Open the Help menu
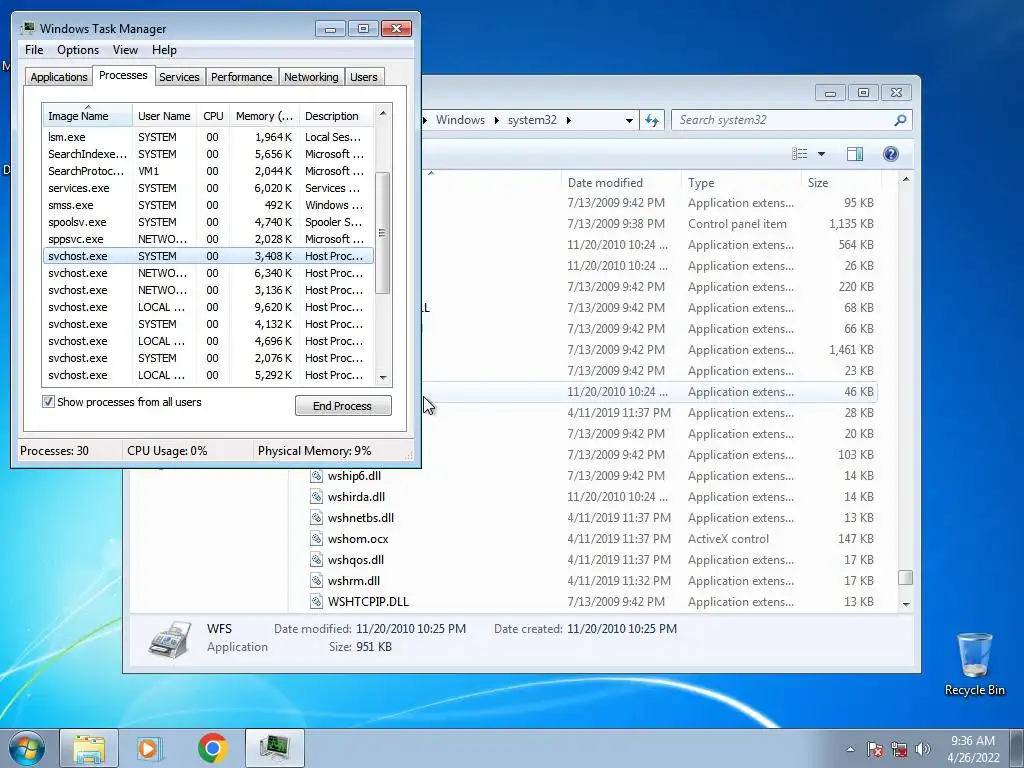Viewport: 1024px width, 768px height. (164, 50)
